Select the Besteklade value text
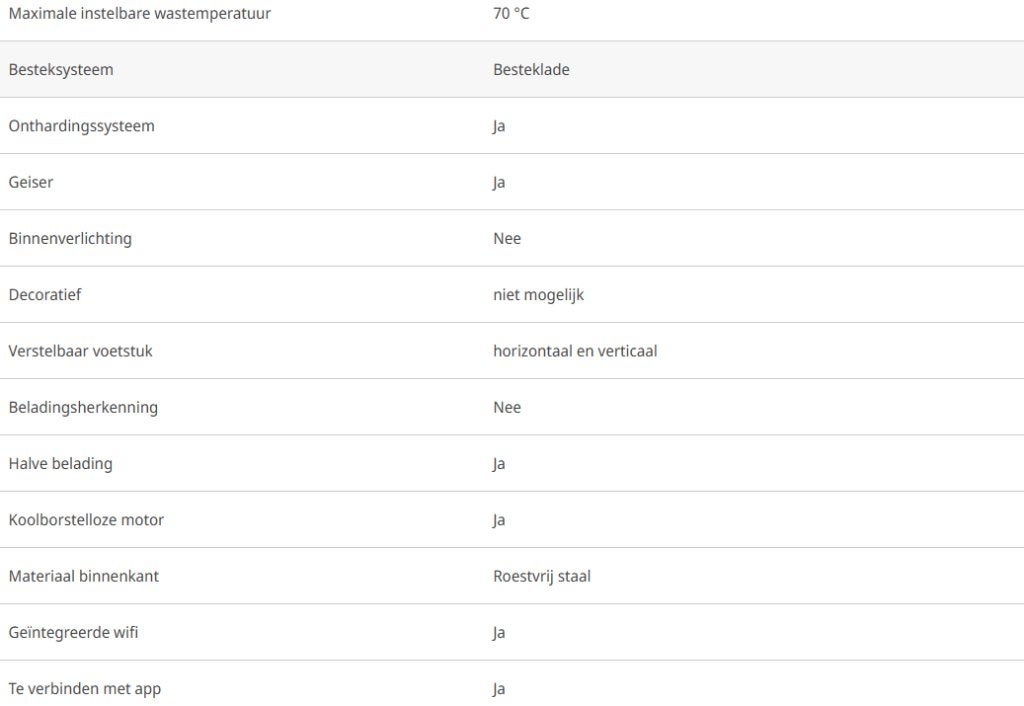Viewport: 1024px width, 706px height. [x=531, y=70]
